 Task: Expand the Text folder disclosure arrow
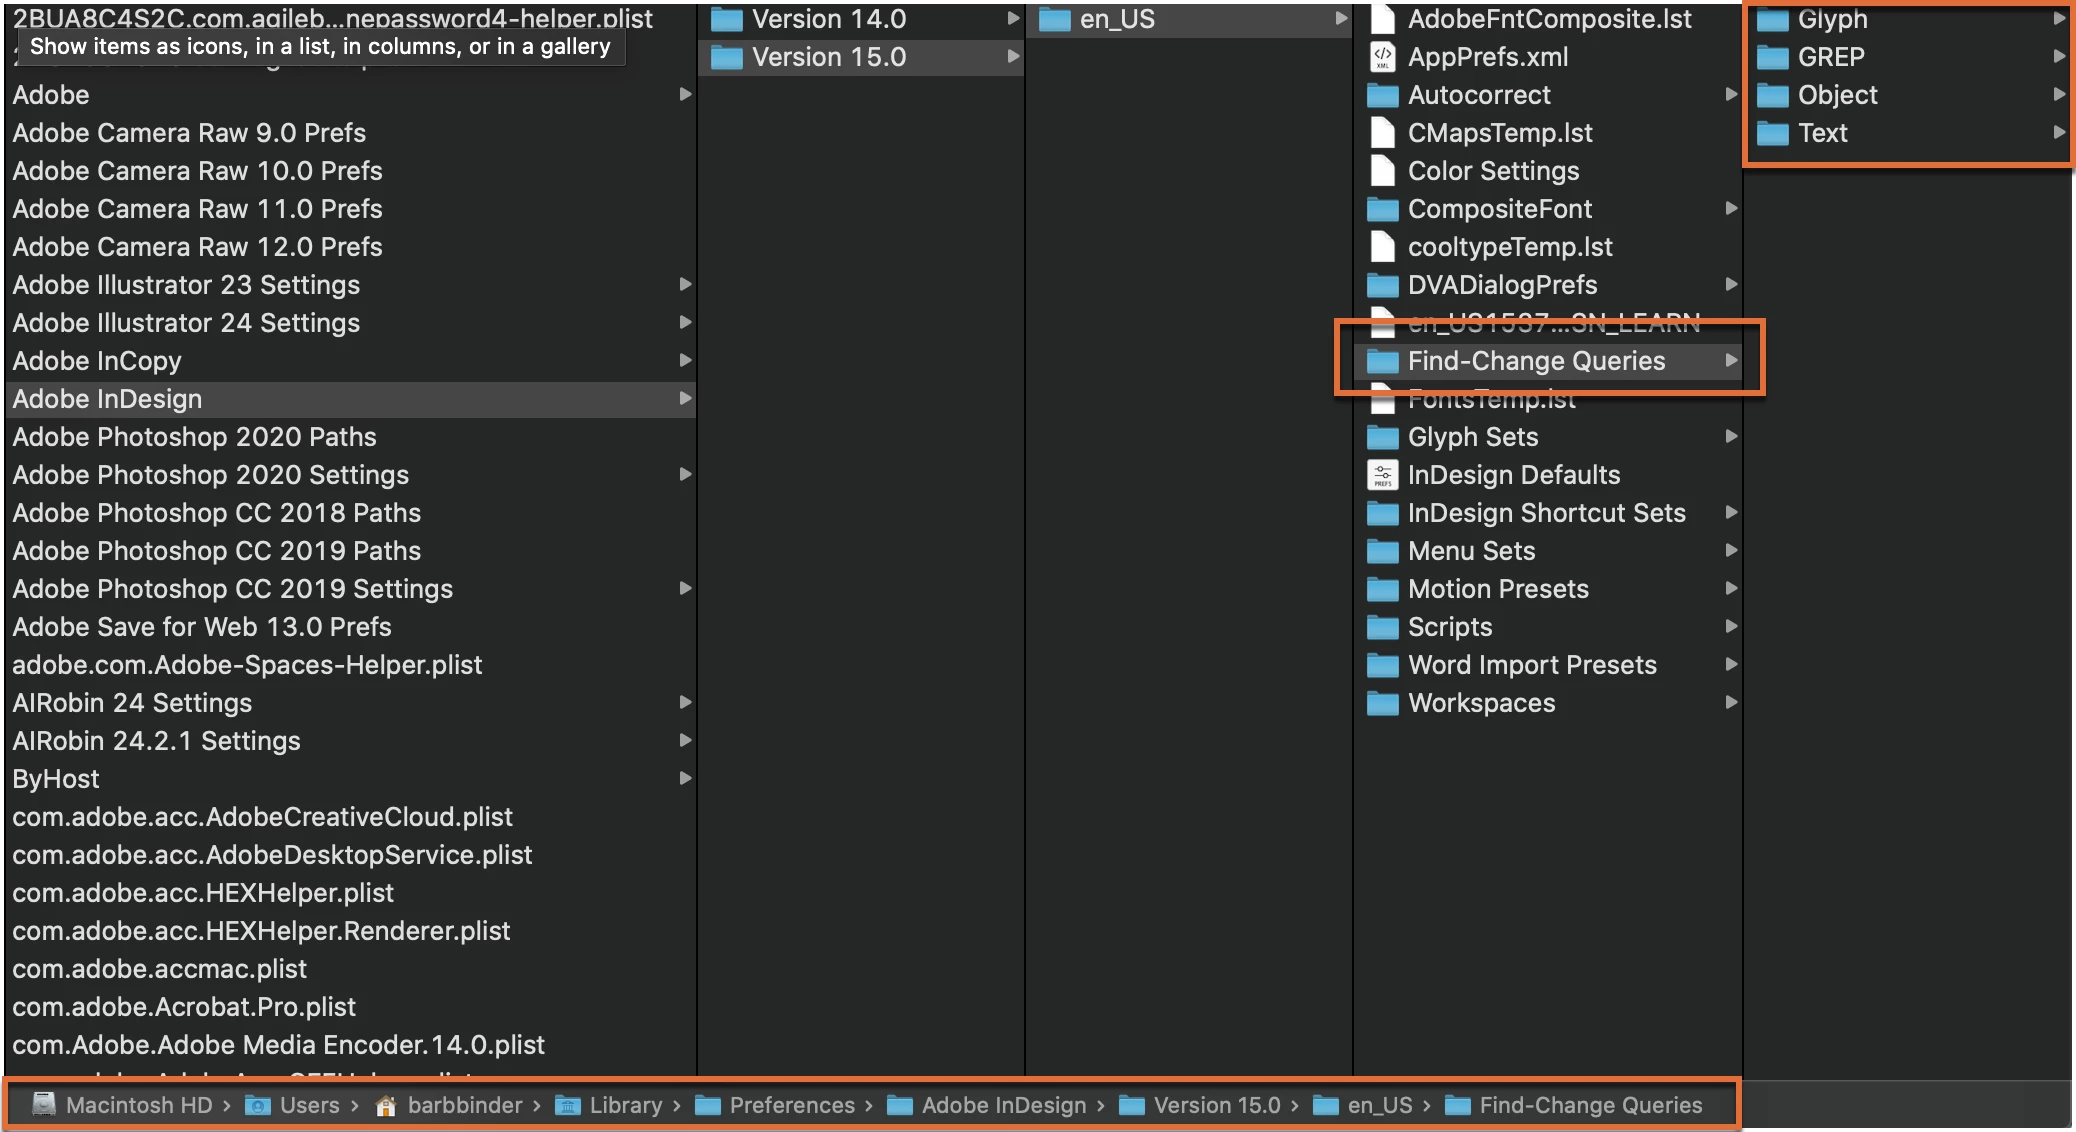coord(2059,132)
